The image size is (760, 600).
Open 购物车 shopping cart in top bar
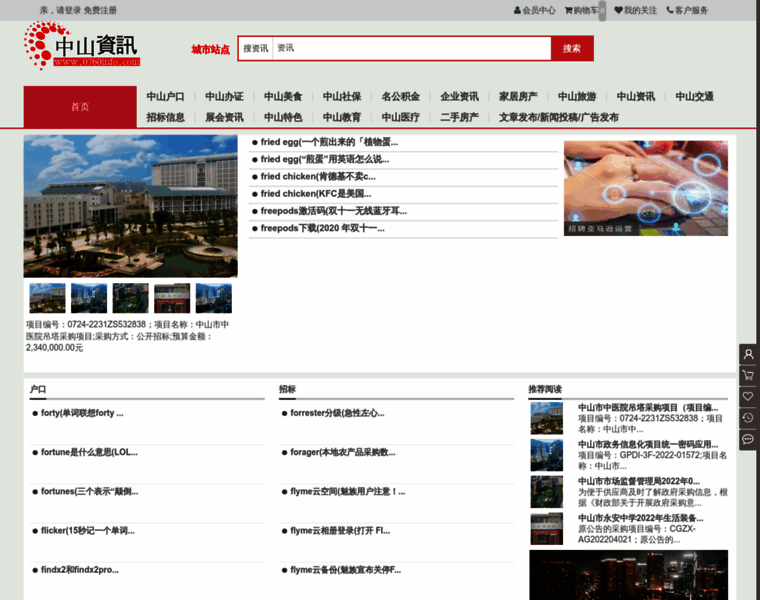581,10
